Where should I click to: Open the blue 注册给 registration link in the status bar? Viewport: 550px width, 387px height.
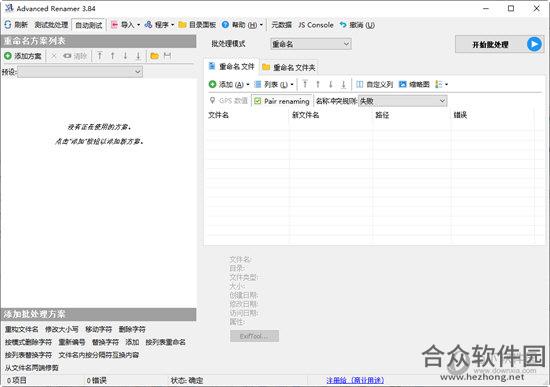[355, 380]
